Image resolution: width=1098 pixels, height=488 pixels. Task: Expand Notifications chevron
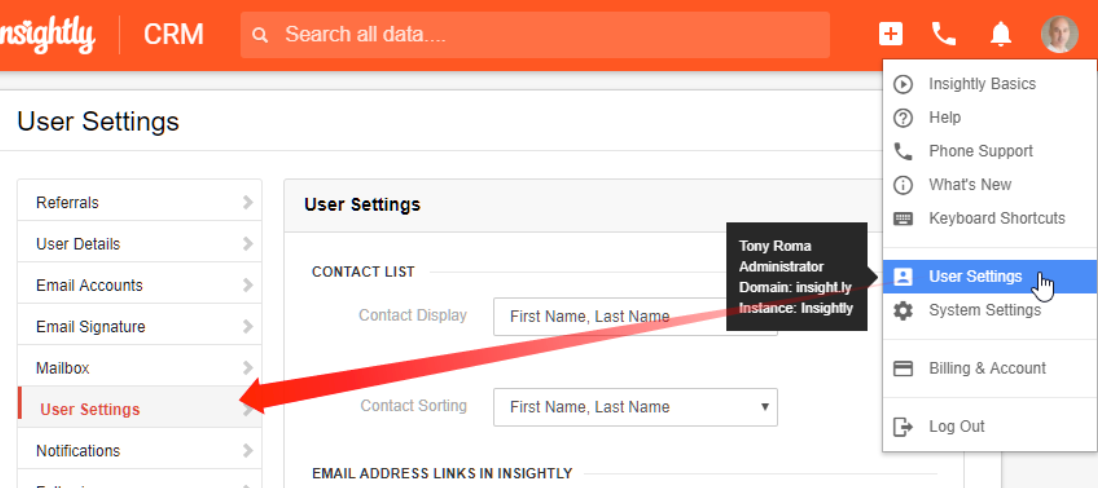tap(247, 450)
